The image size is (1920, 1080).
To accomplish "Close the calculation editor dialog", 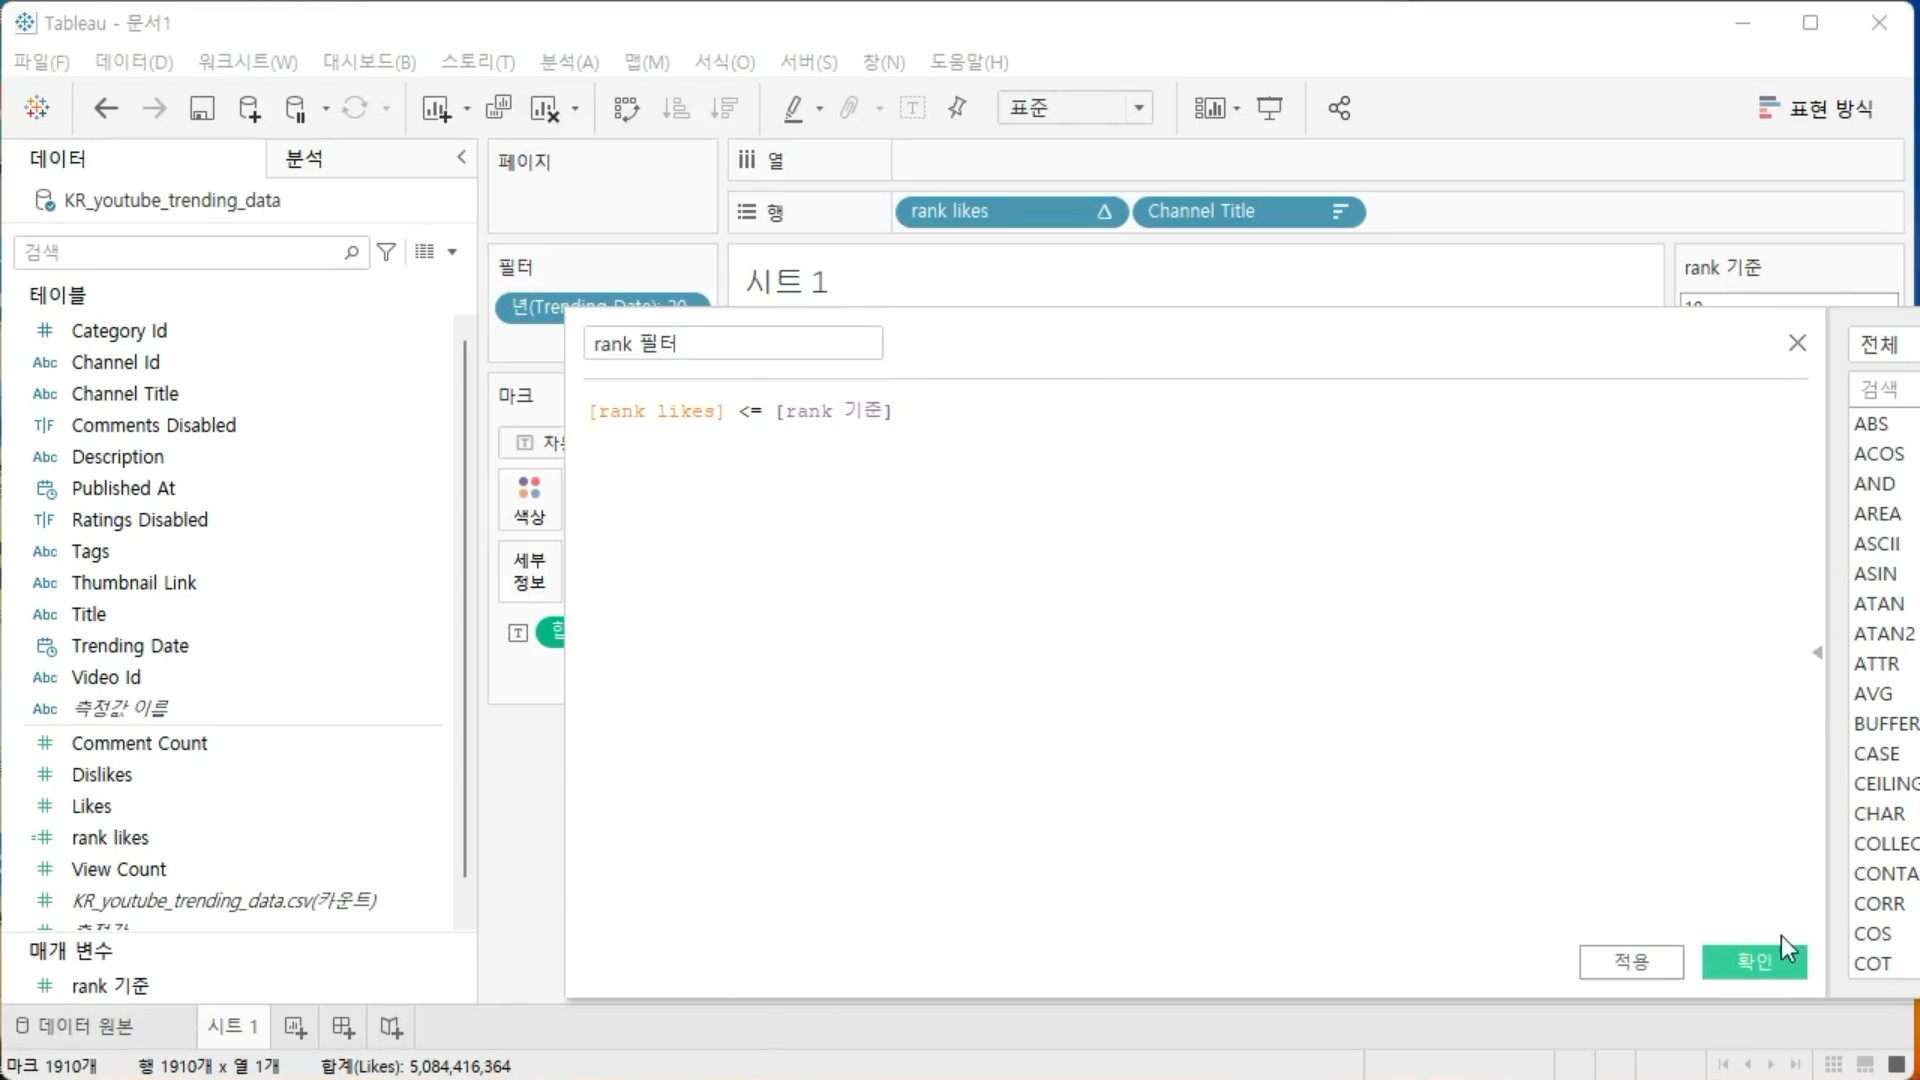I will point(1797,343).
